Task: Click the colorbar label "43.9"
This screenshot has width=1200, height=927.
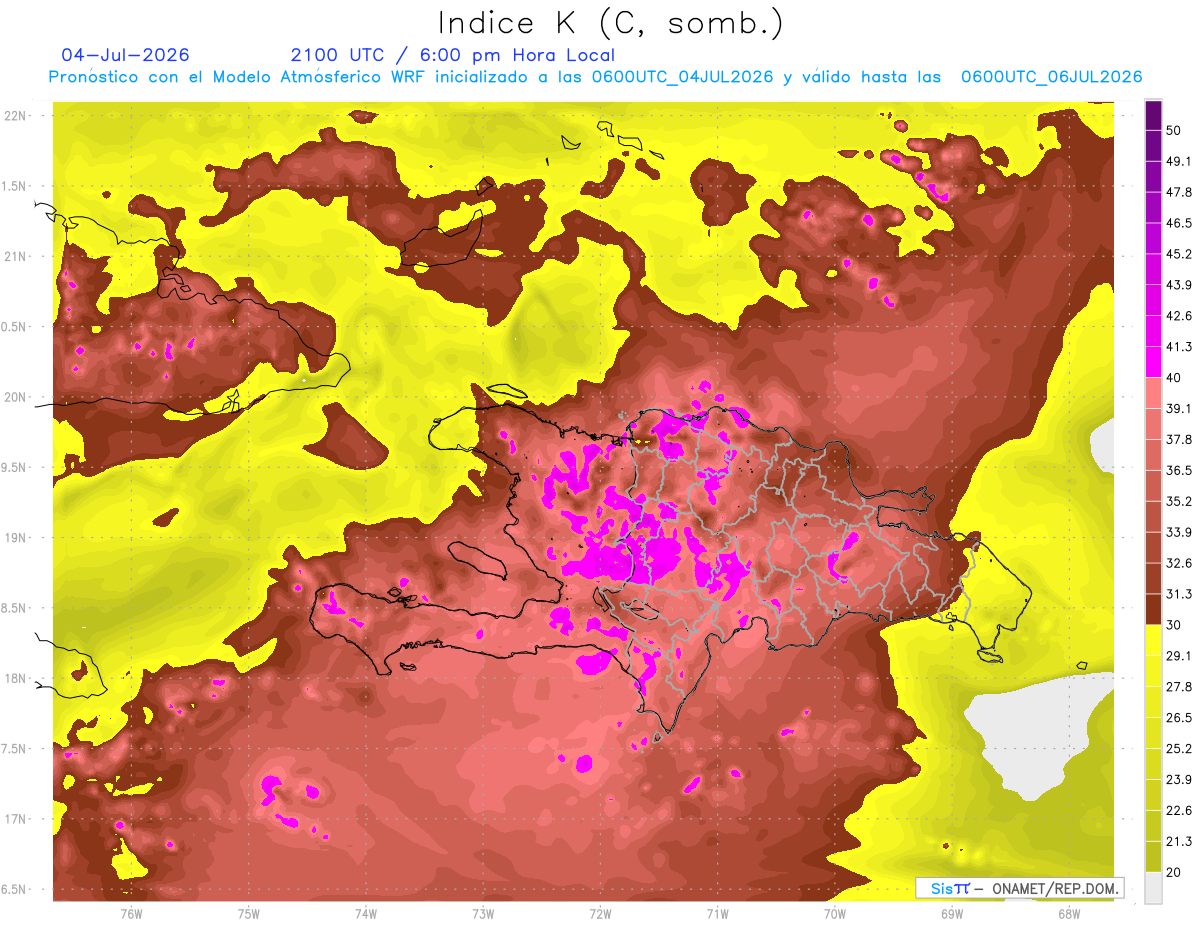Action: click(1179, 285)
